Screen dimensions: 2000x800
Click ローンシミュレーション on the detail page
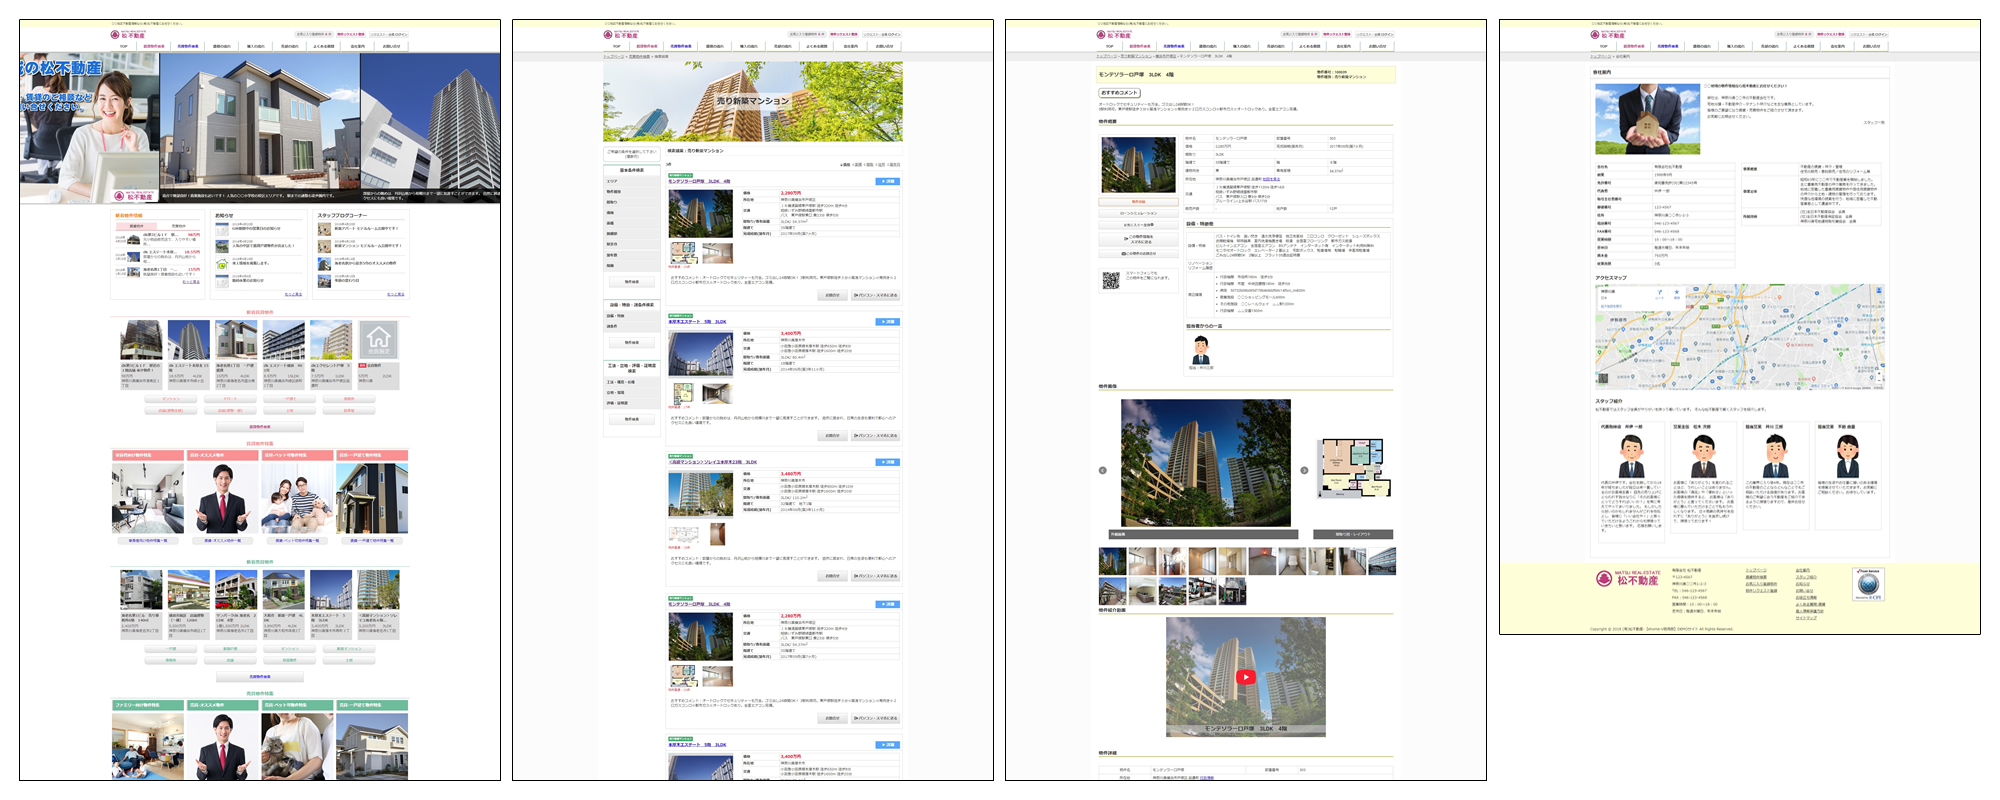tap(1139, 213)
